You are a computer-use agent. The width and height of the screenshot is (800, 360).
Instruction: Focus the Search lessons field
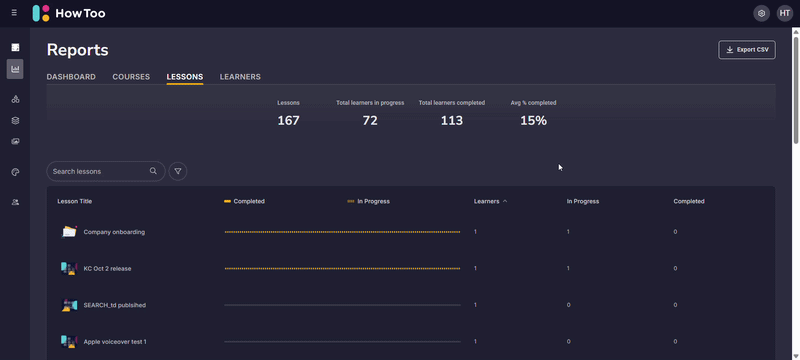click(x=106, y=171)
